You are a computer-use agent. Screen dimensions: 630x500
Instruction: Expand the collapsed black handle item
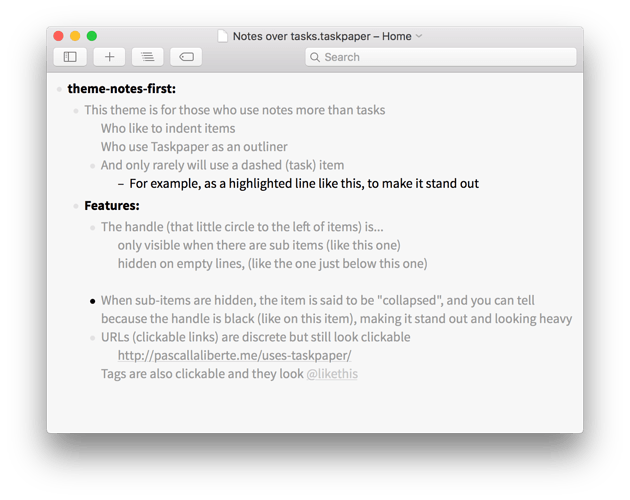tap(92, 301)
